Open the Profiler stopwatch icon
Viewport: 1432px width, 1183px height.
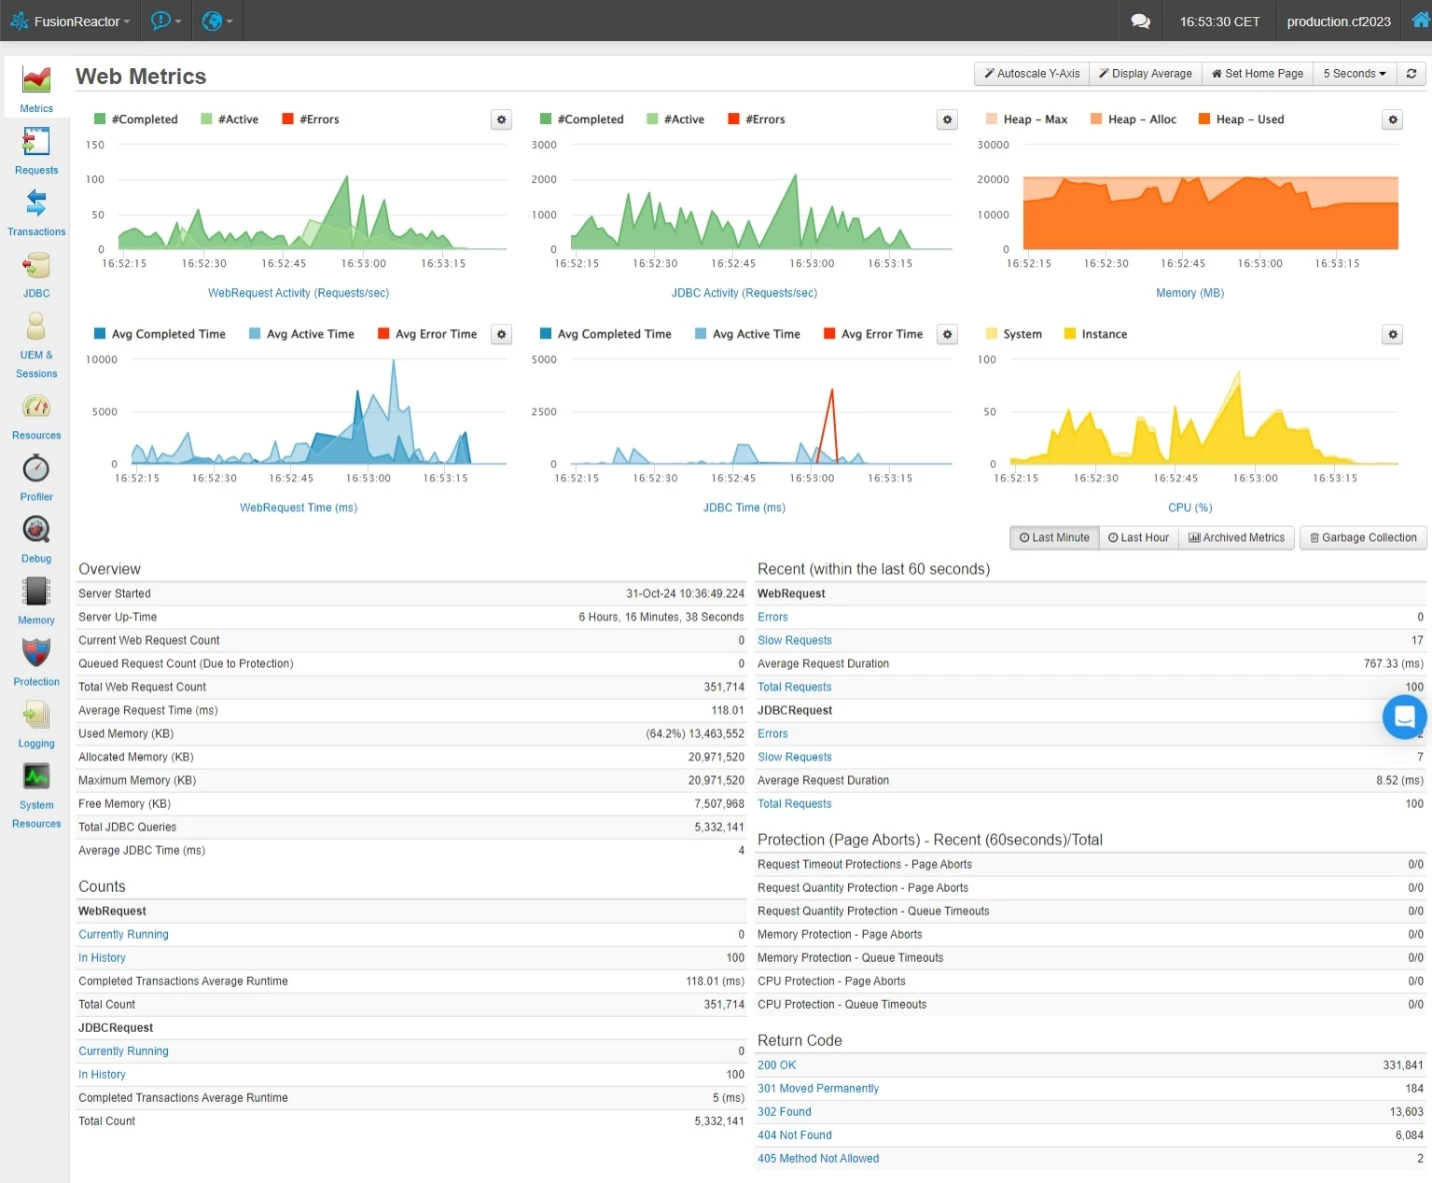36,468
